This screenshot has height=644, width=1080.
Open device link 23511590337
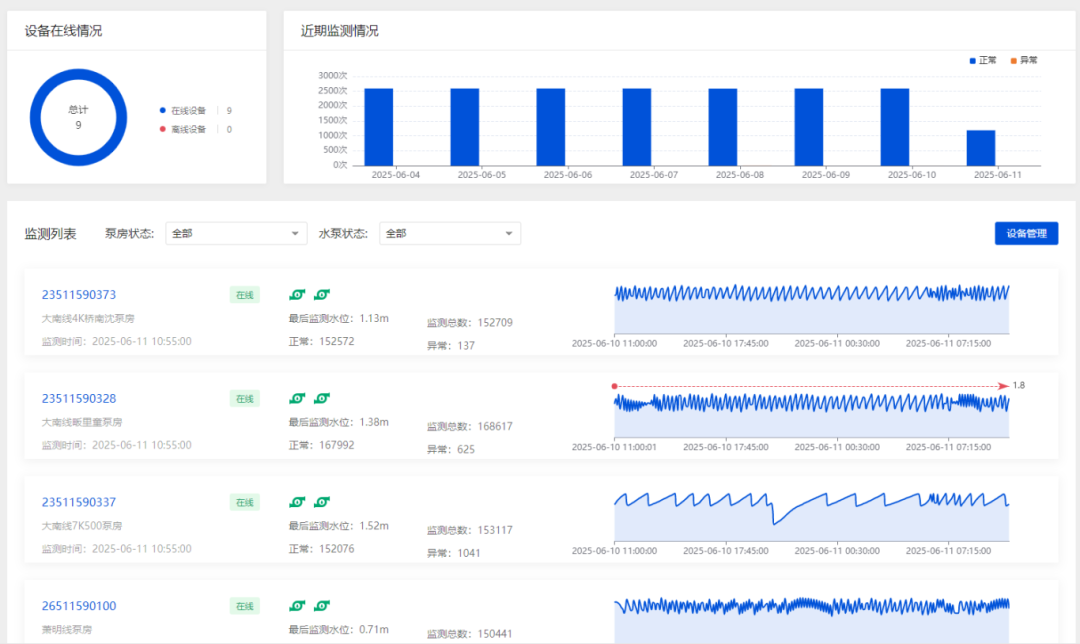pyautogui.click(x=79, y=502)
